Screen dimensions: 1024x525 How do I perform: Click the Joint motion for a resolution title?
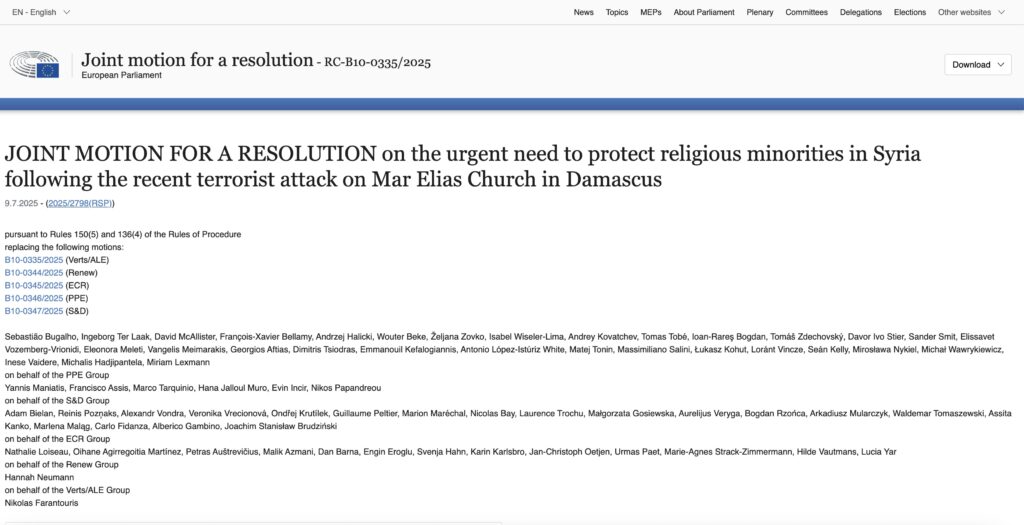(x=197, y=60)
